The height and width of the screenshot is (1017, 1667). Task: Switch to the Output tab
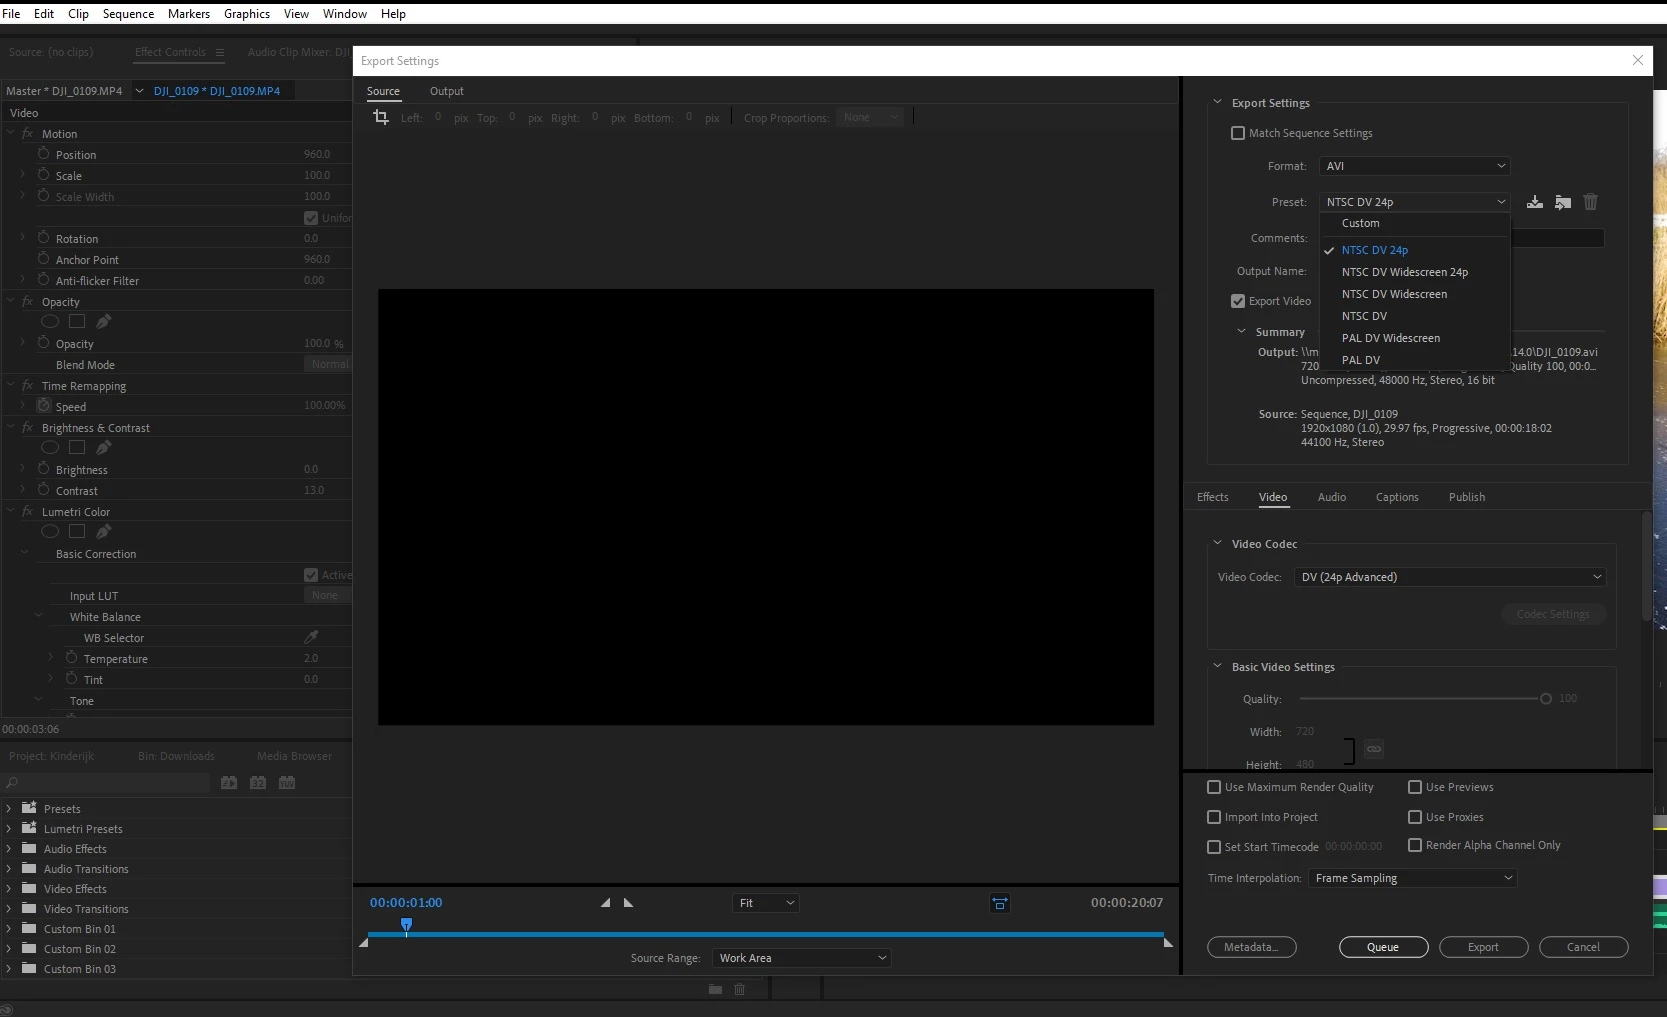pyautogui.click(x=447, y=91)
